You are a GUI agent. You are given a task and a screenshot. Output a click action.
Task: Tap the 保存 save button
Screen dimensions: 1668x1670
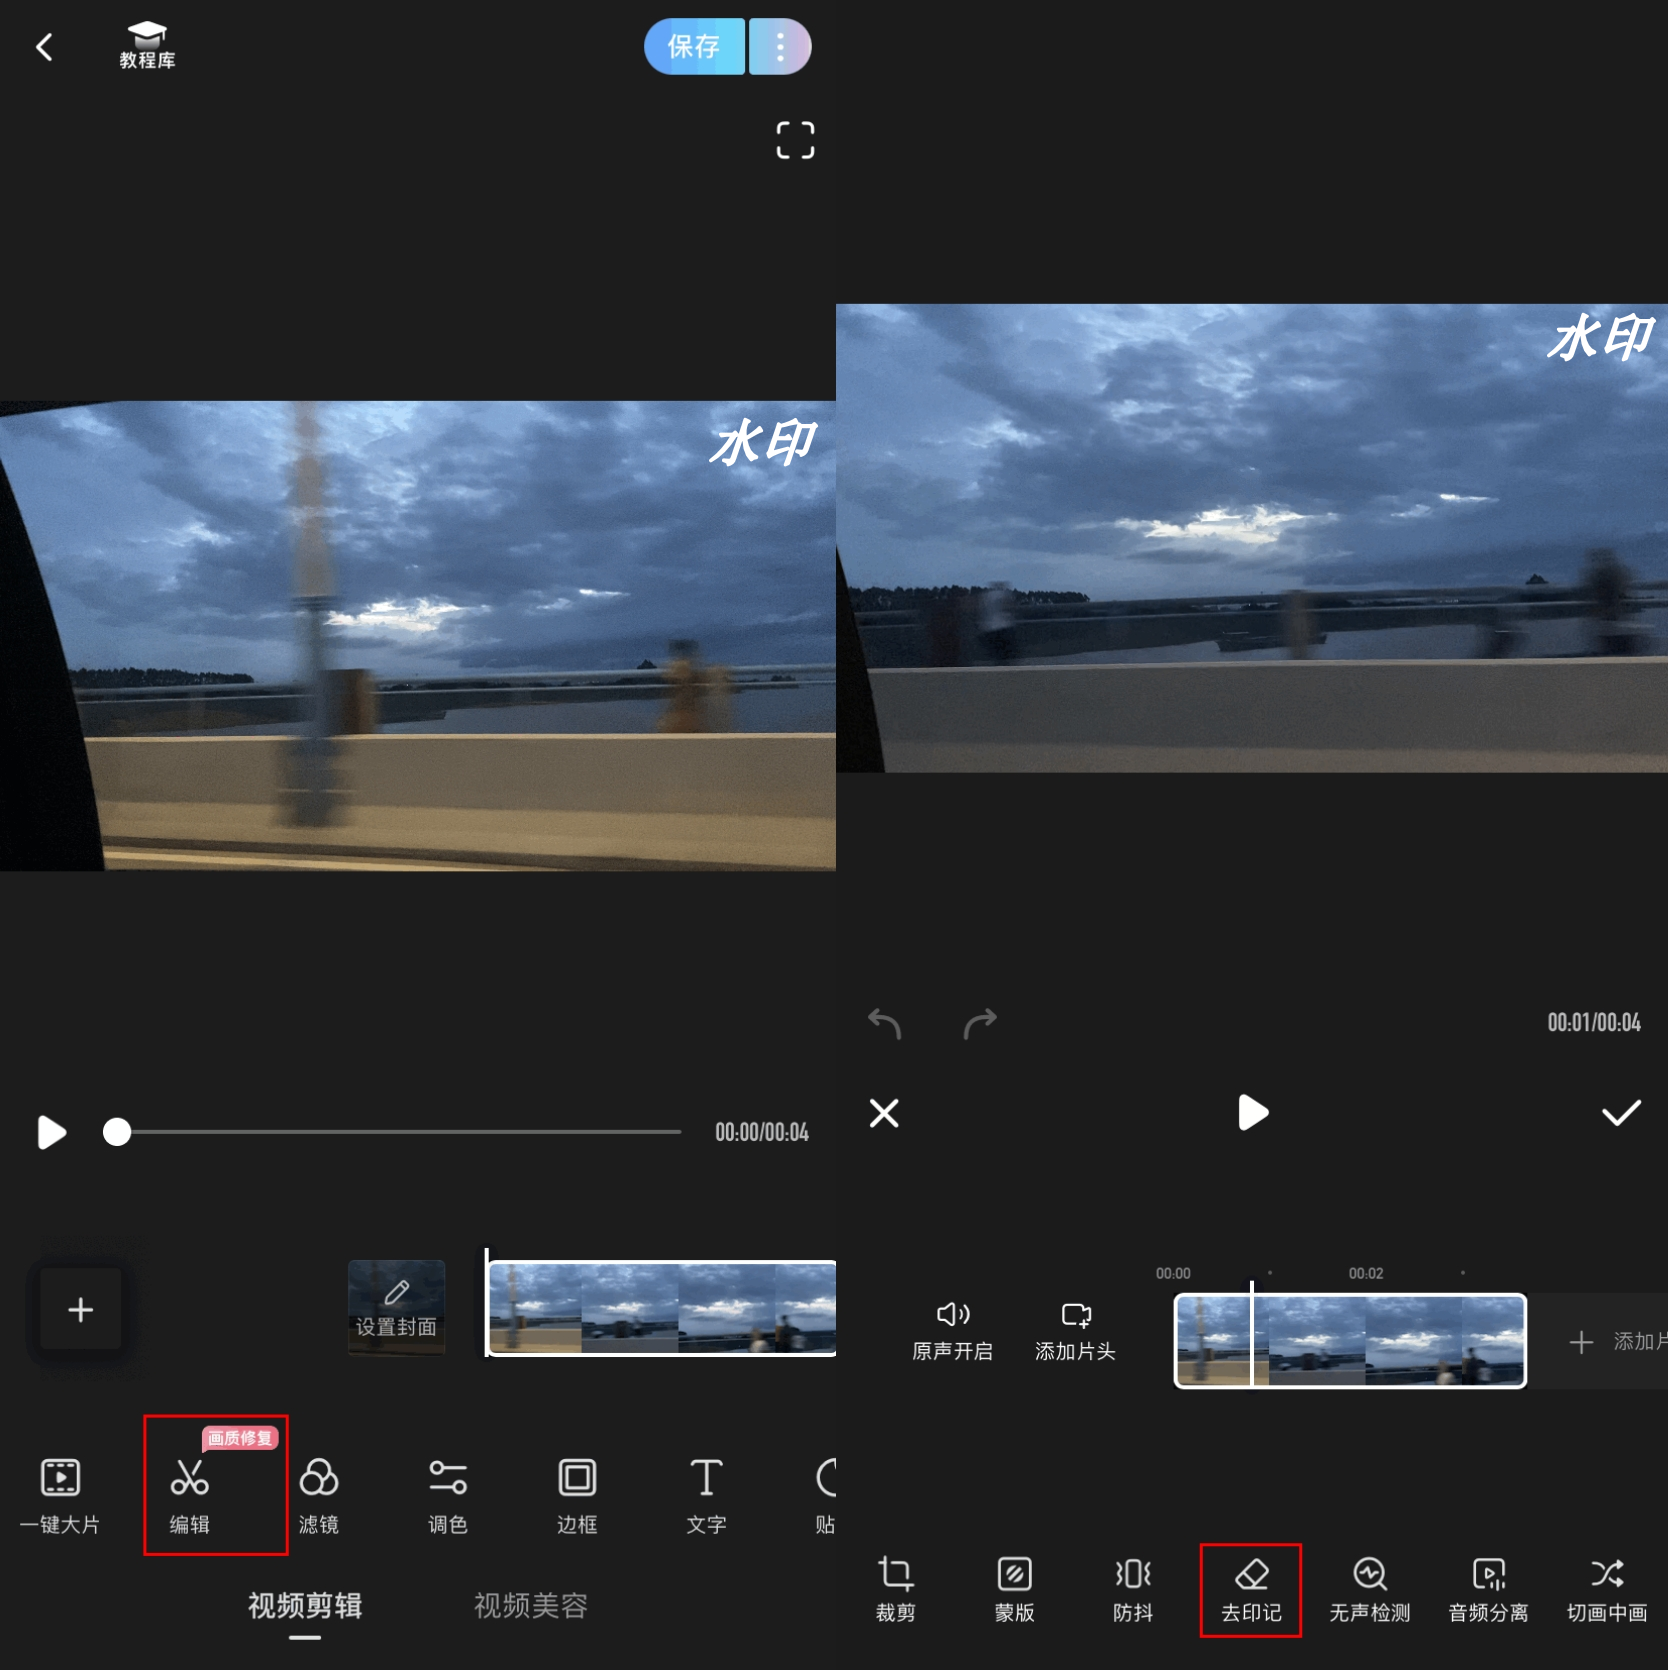(694, 46)
